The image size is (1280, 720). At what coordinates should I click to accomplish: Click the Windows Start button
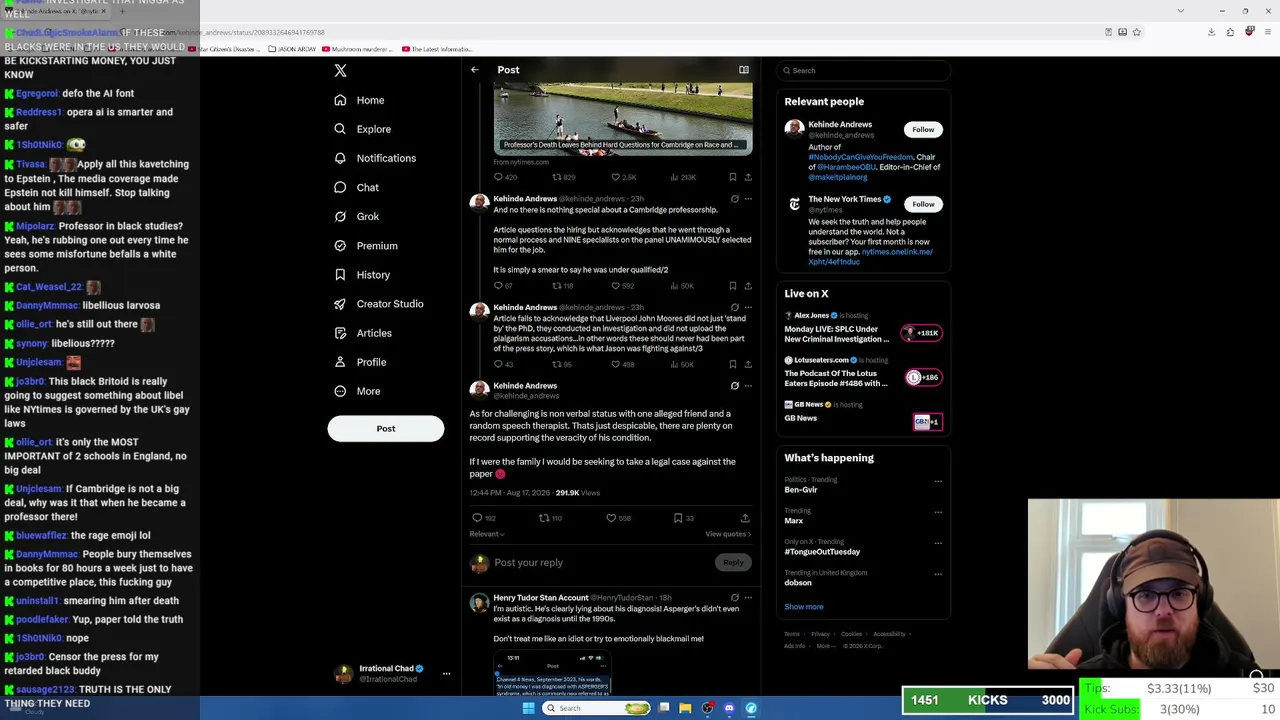(x=528, y=708)
